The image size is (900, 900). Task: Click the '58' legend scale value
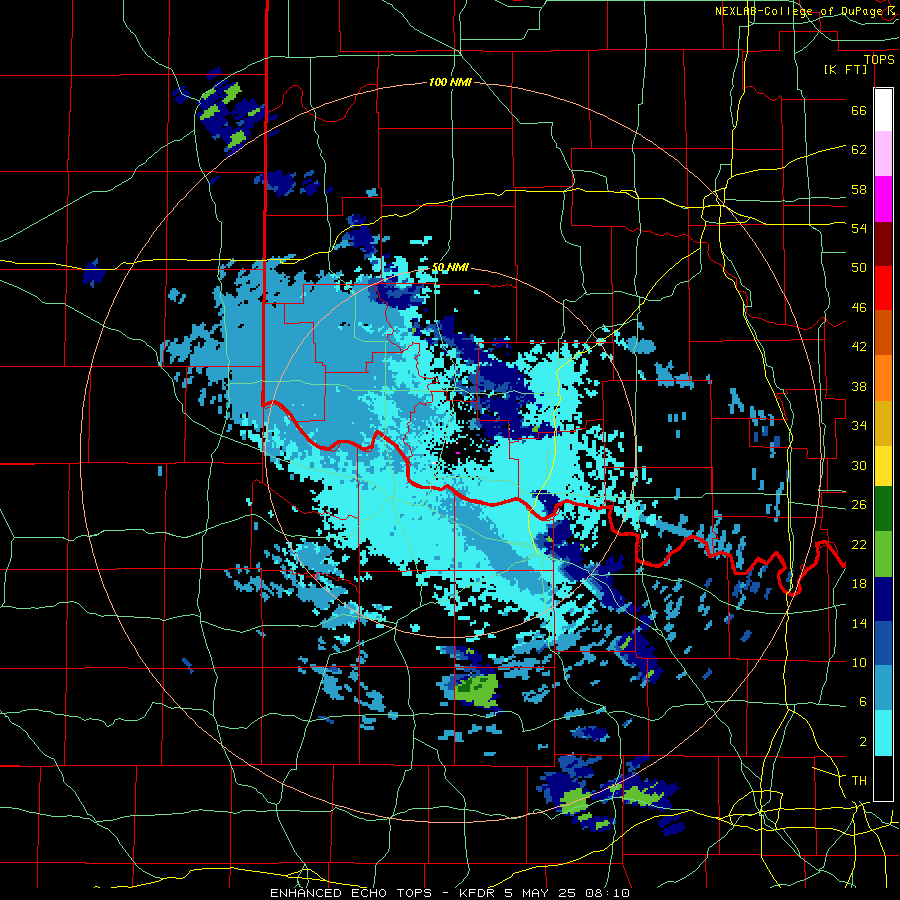pos(859,189)
